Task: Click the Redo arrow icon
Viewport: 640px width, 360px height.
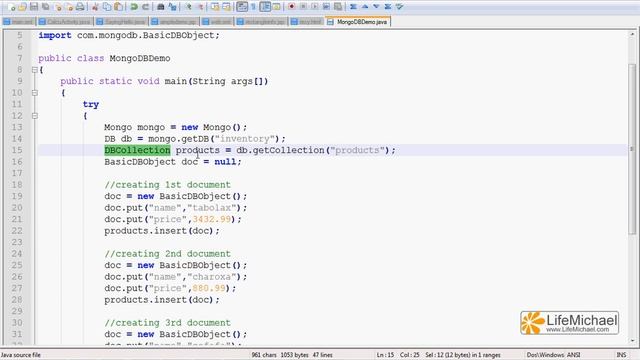Action: pos(145,7)
